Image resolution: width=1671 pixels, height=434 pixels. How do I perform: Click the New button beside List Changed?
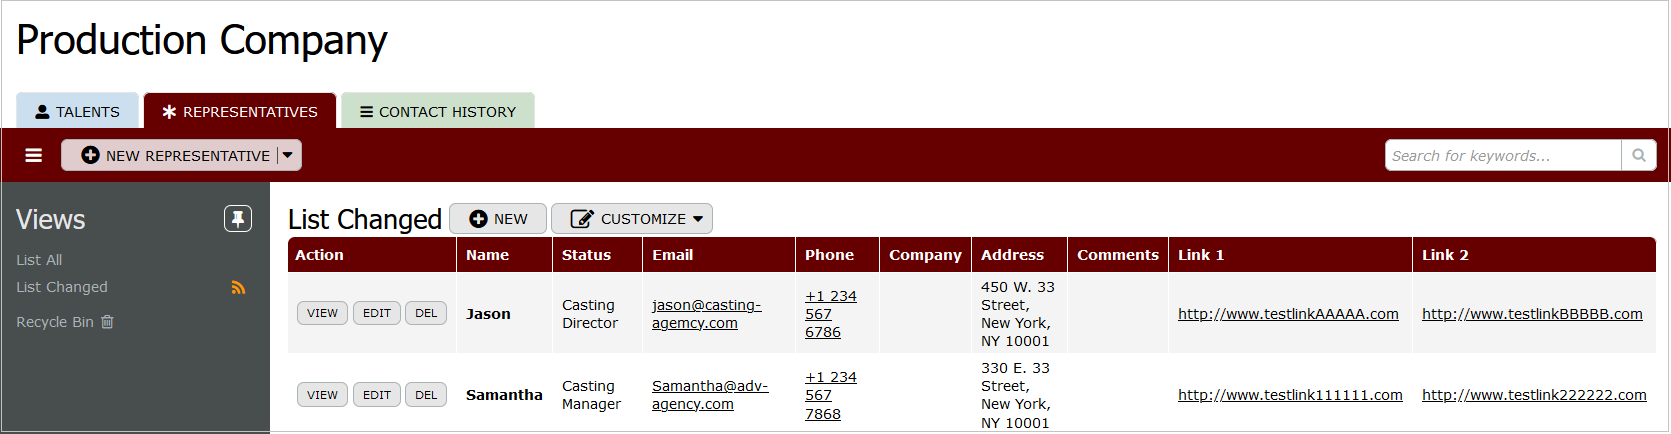(x=498, y=219)
